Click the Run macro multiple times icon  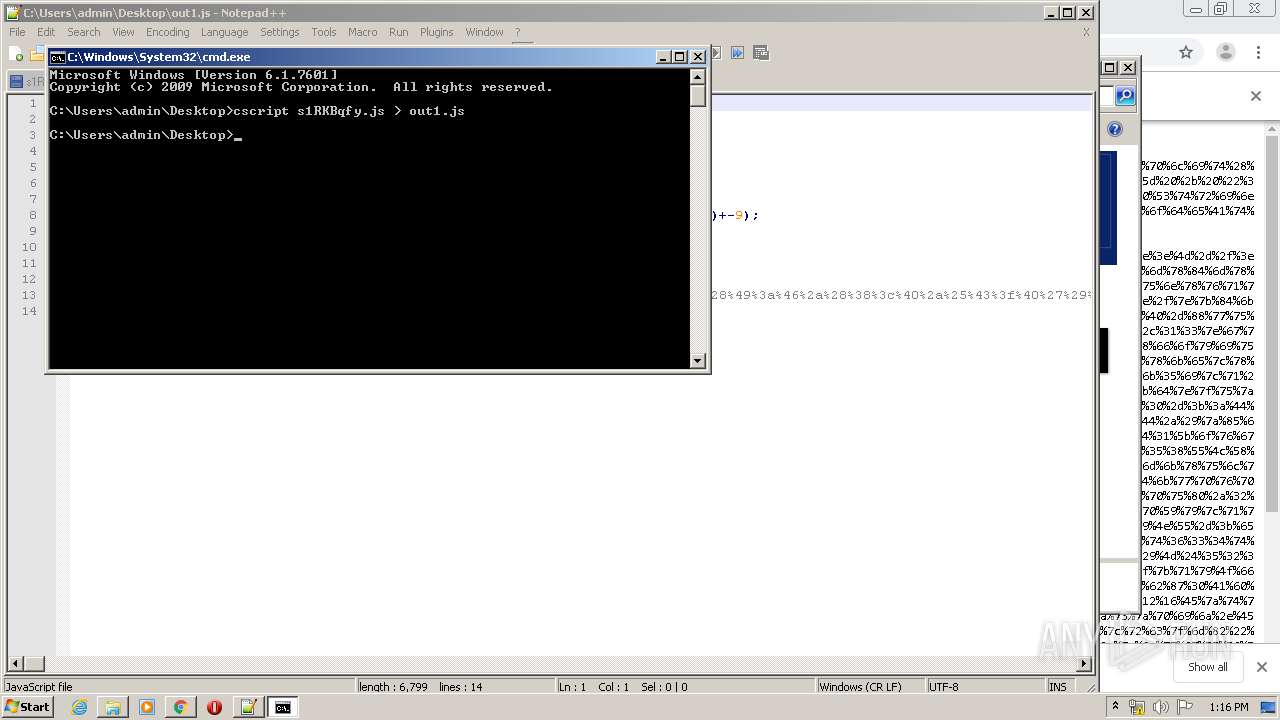[737, 53]
